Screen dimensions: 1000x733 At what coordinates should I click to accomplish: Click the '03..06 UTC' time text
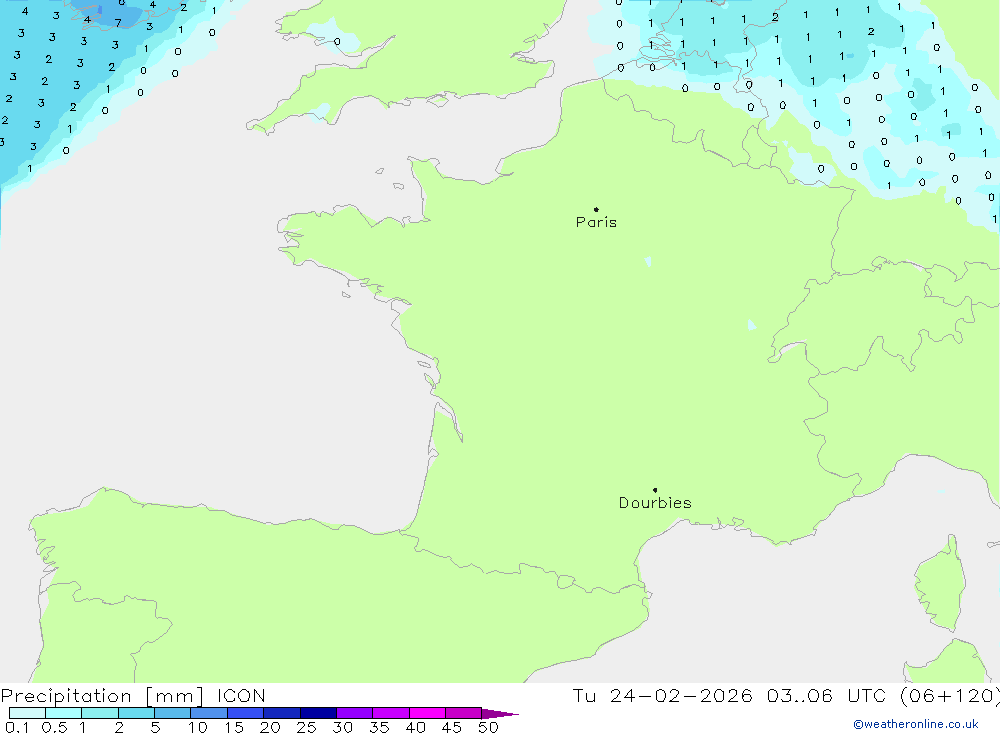pos(827,696)
